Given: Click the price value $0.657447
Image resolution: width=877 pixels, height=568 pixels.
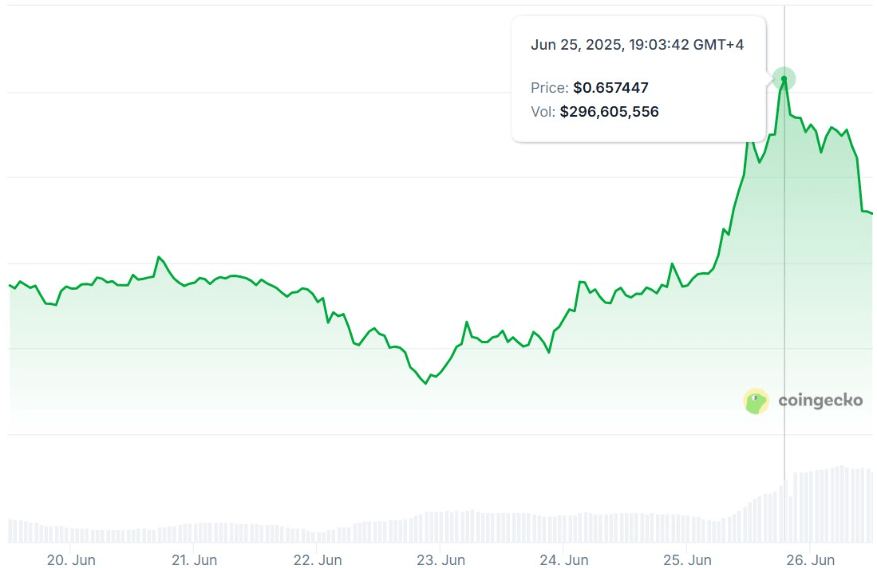Looking at the screenshot, I should pos(611,88).
